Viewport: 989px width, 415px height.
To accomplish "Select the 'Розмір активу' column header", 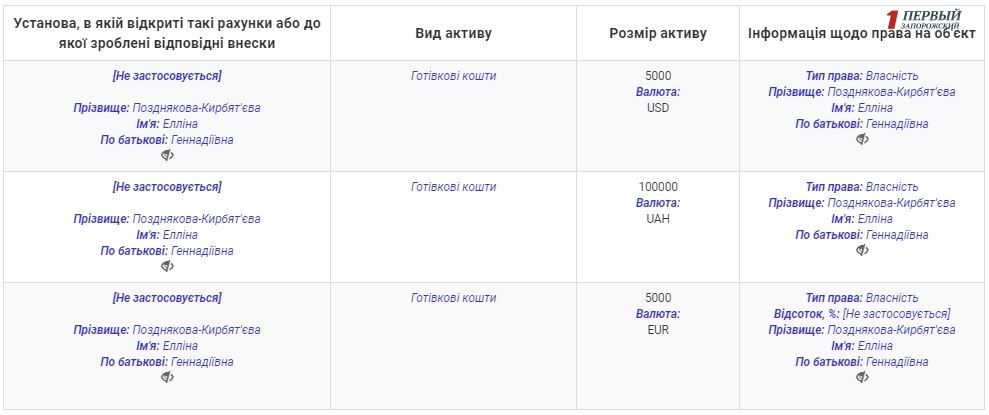I will [x=657, y=33].
